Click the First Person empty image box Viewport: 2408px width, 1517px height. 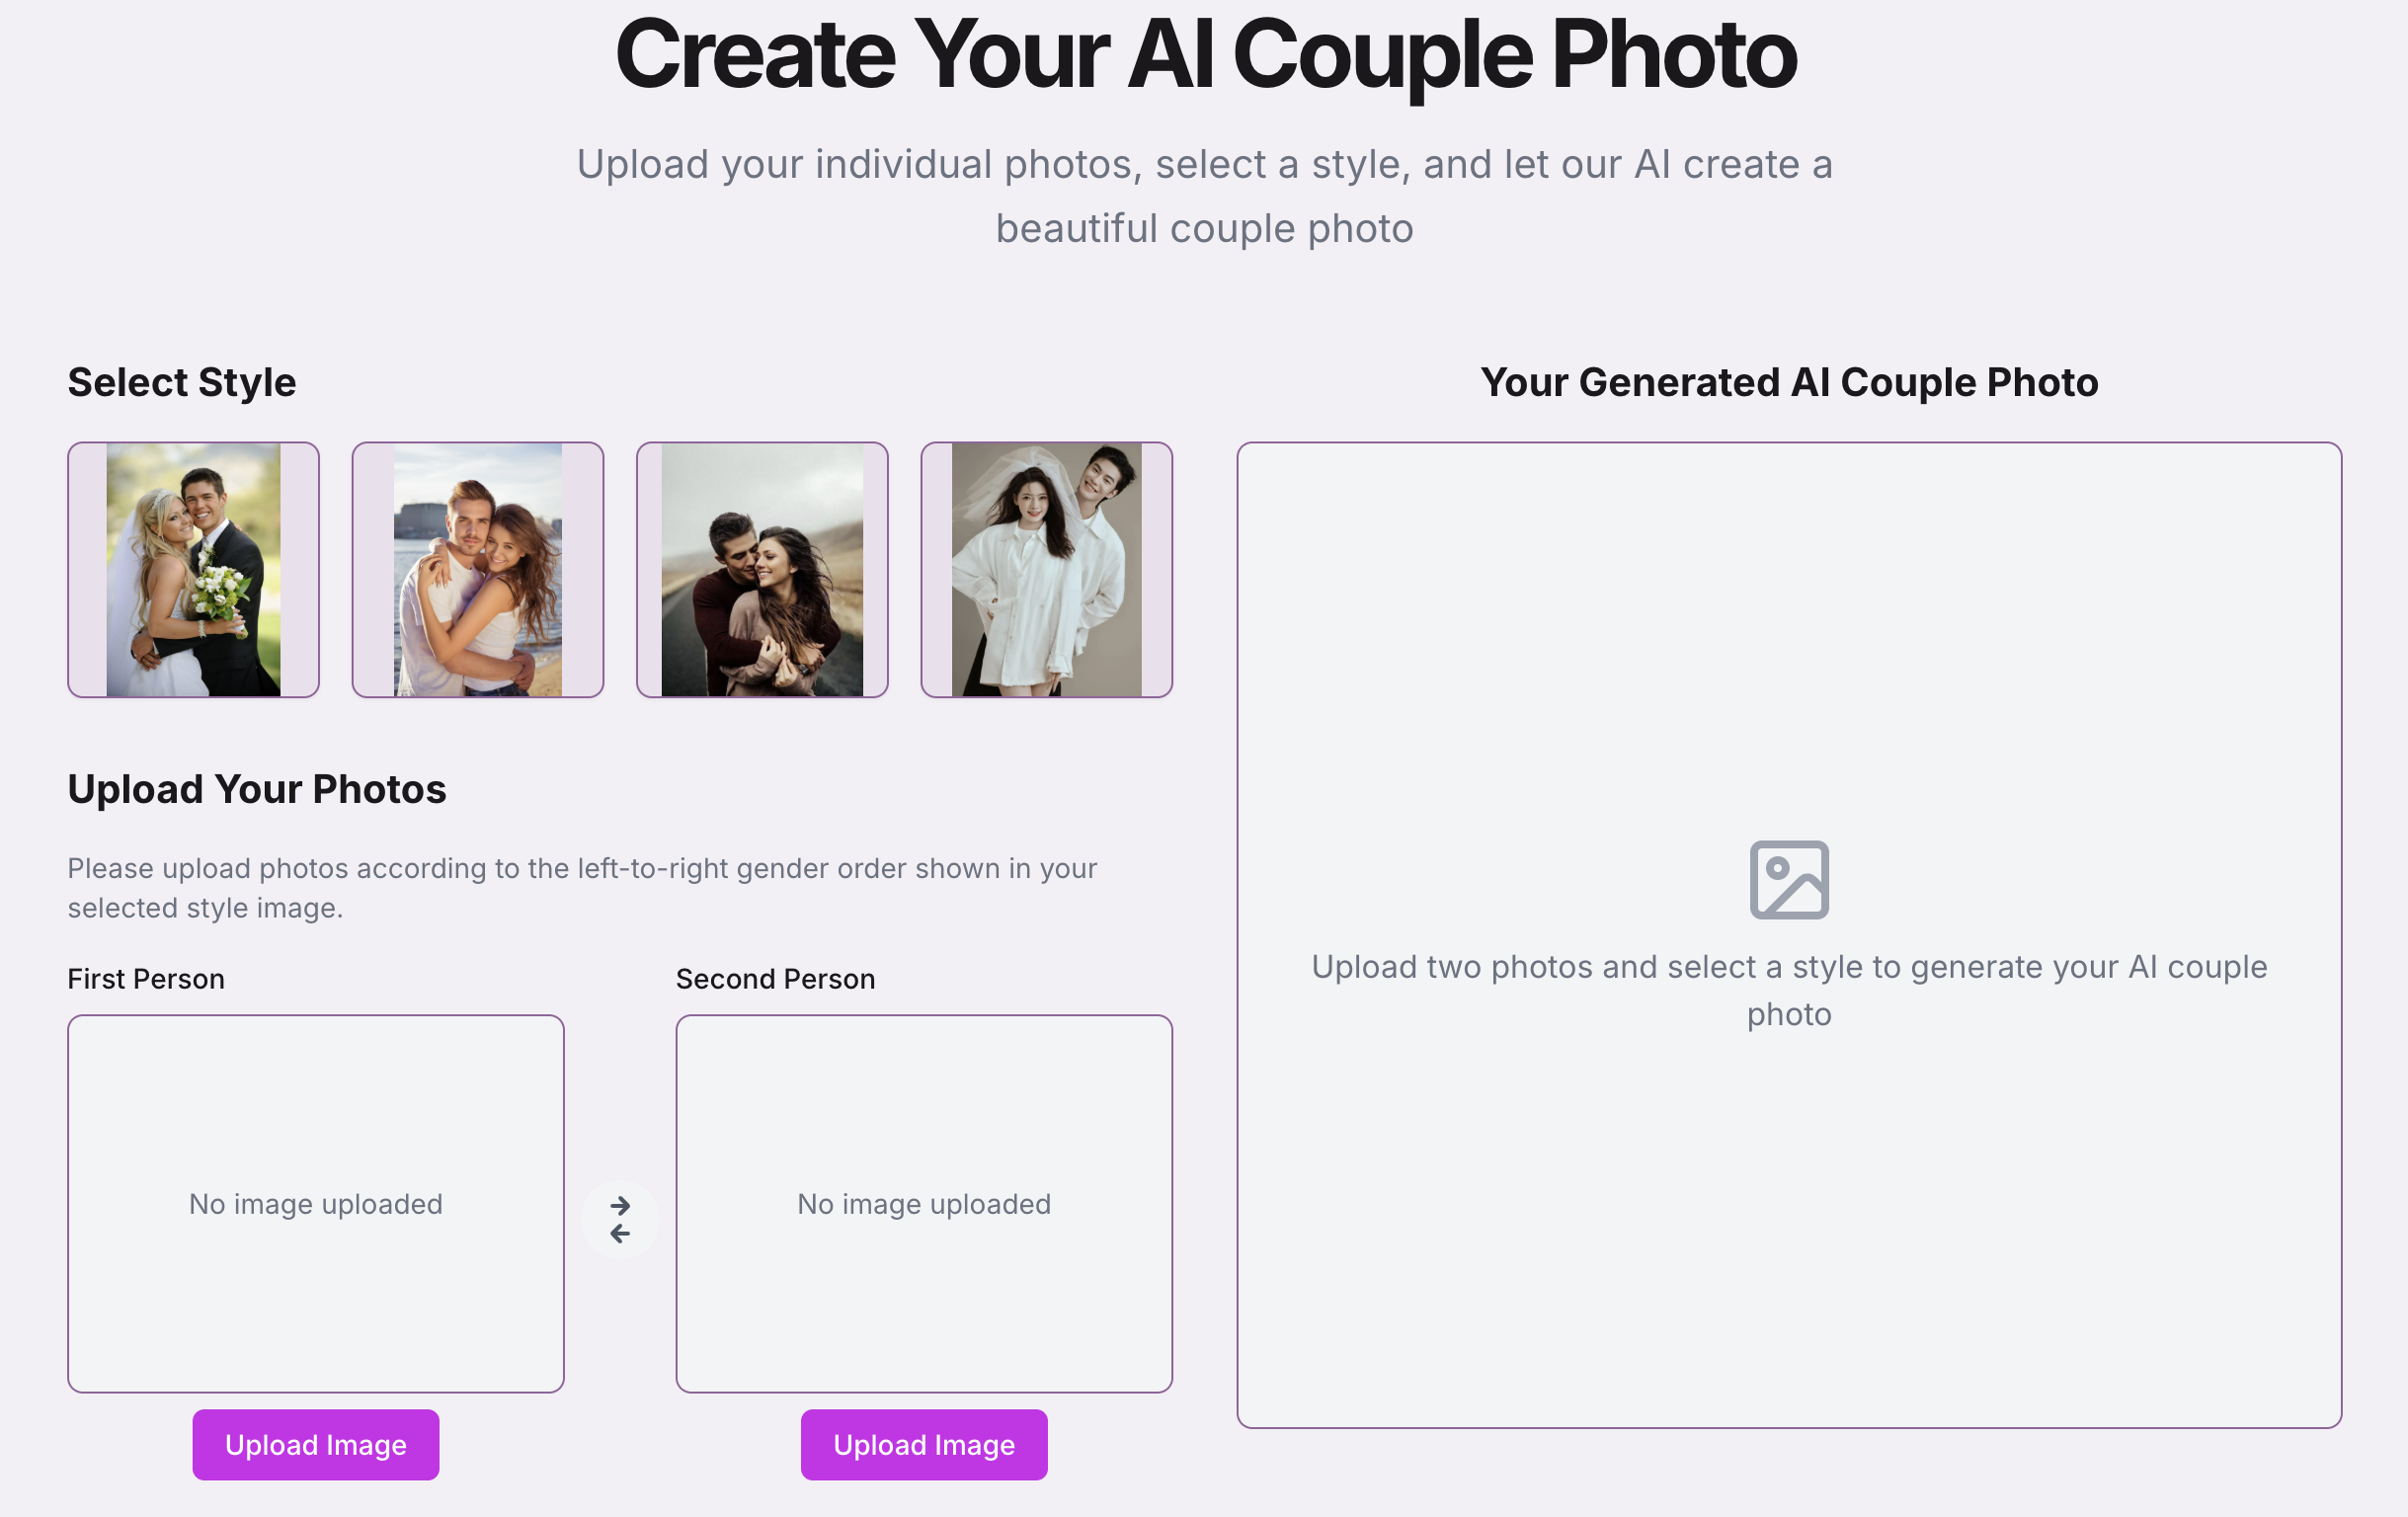tap(316, 1203)
